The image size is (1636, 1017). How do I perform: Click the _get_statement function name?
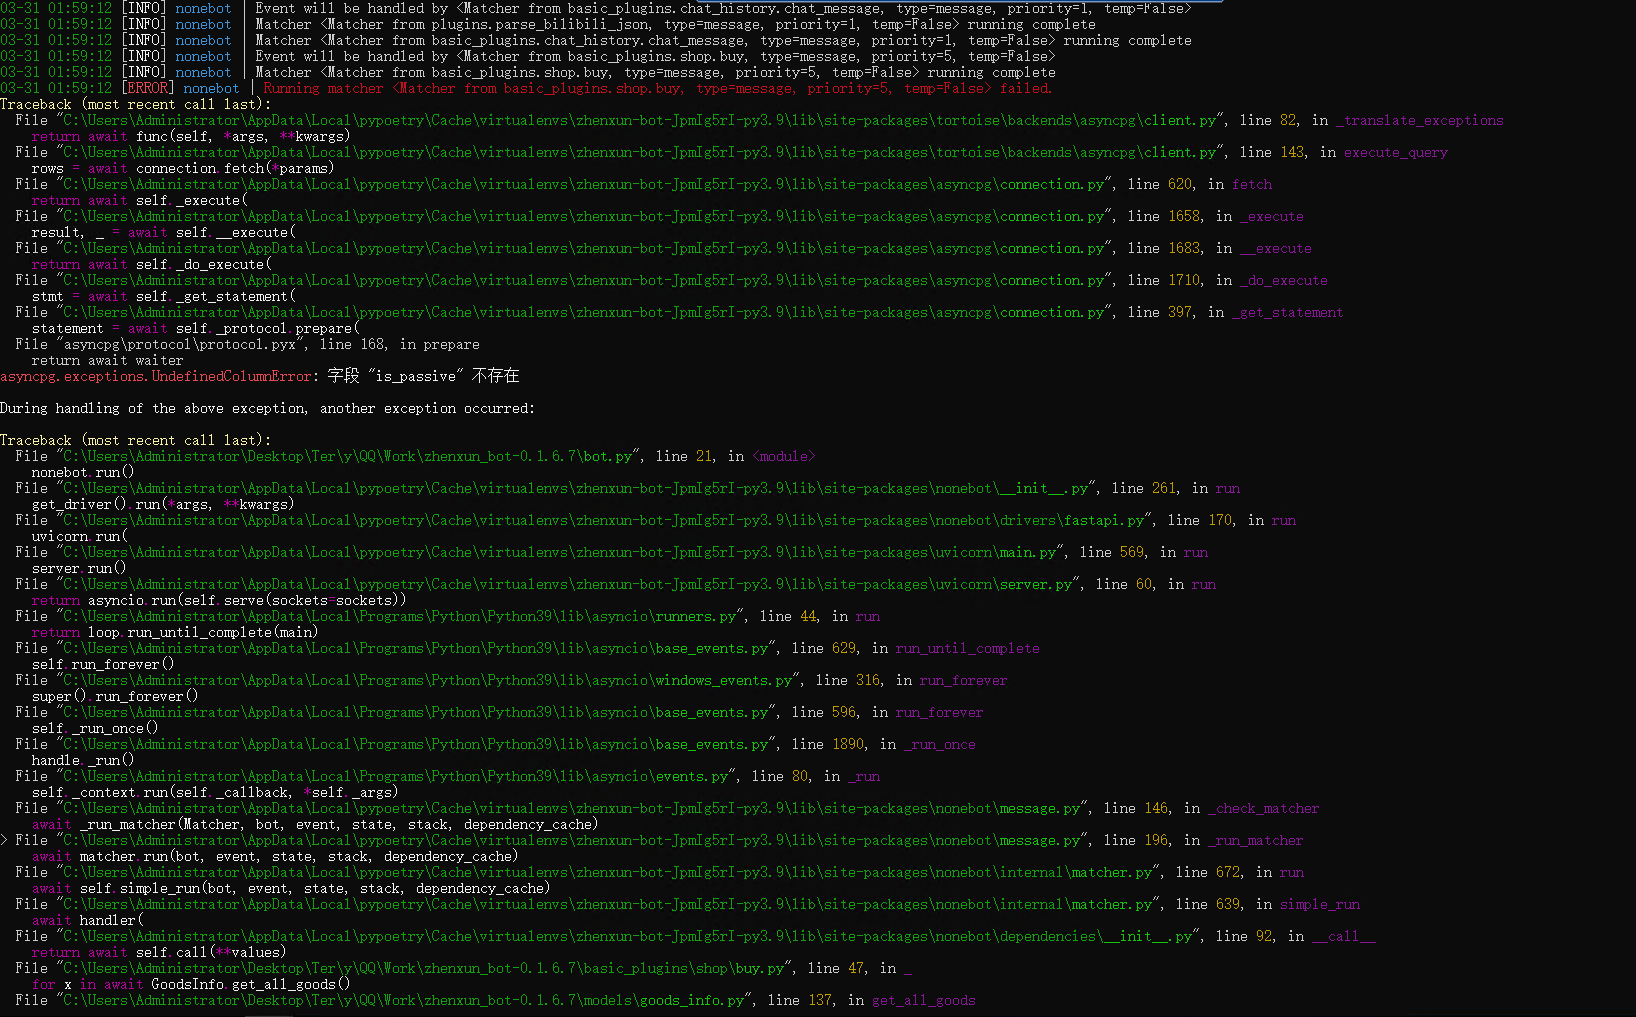tap(1288, 312)
